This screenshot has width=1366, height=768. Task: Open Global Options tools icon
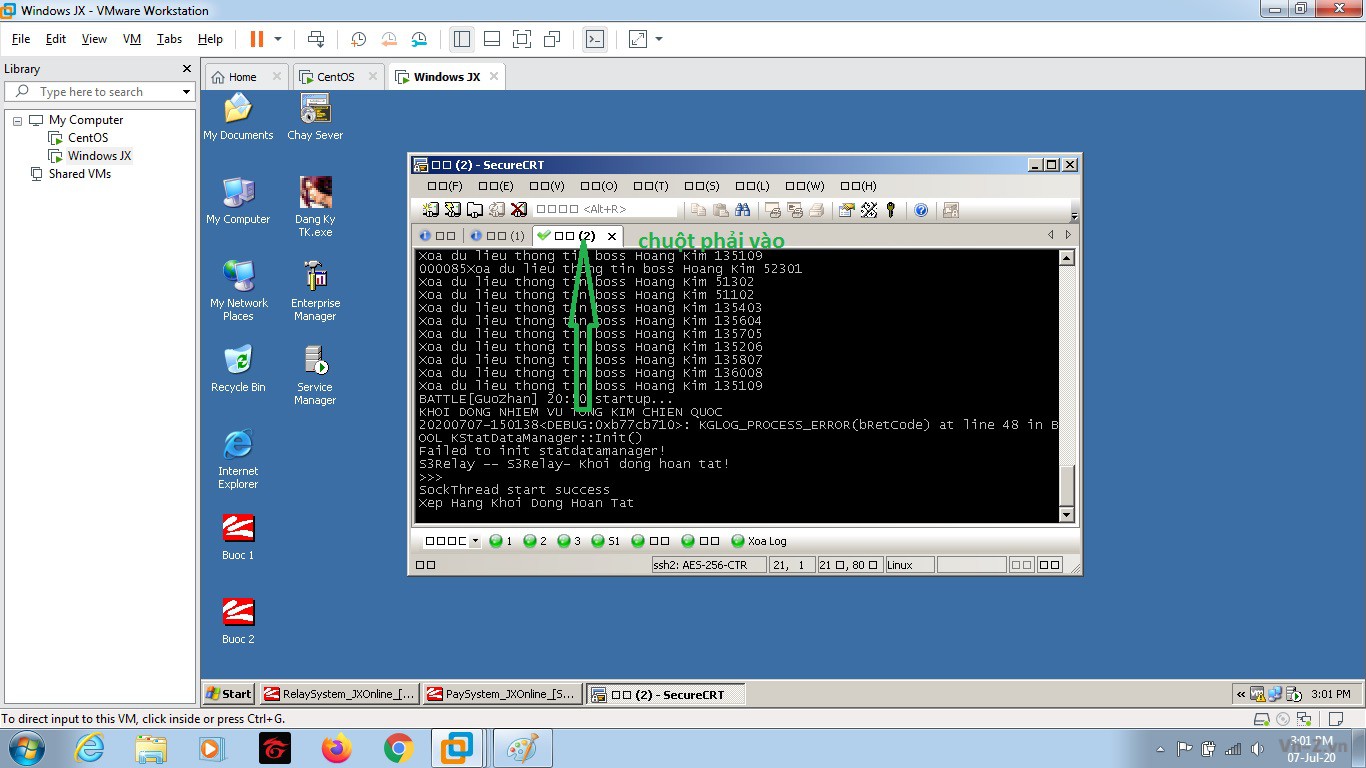(869, 210)
